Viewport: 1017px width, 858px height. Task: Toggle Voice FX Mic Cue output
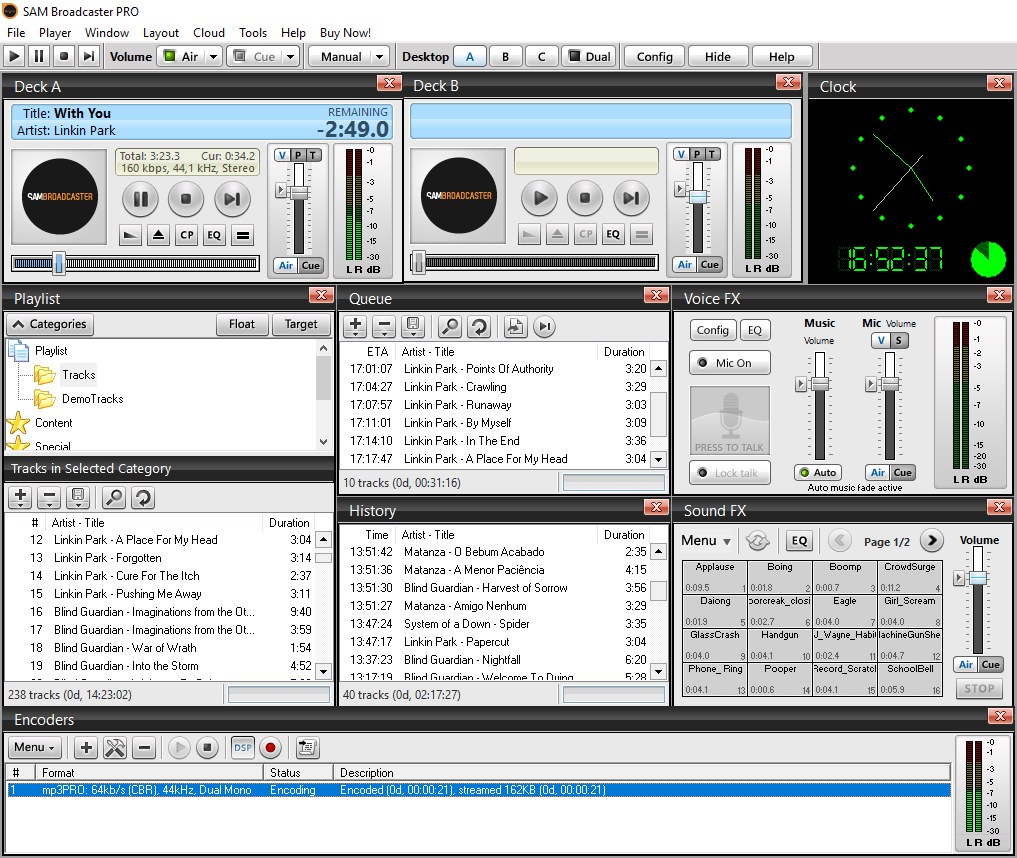[902, 473]
